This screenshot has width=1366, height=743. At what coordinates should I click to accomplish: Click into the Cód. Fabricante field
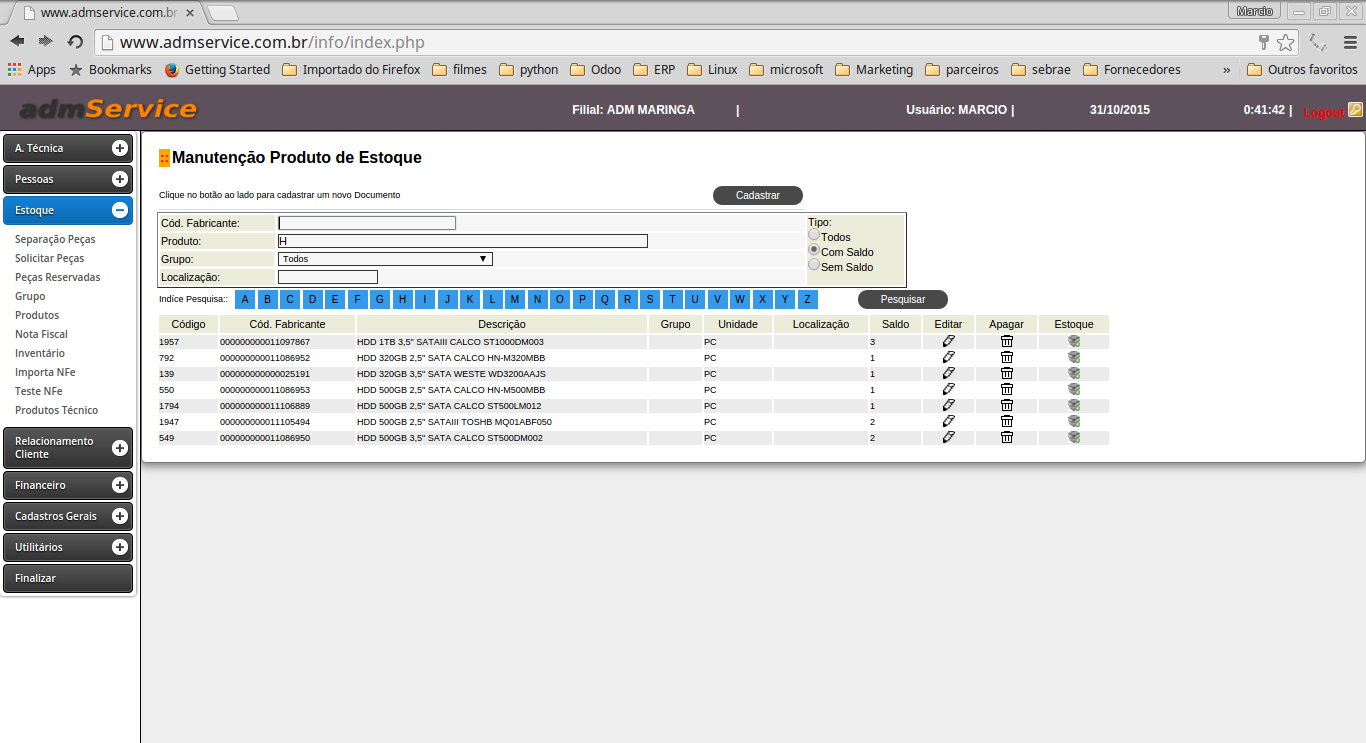[x=366, y=223]
